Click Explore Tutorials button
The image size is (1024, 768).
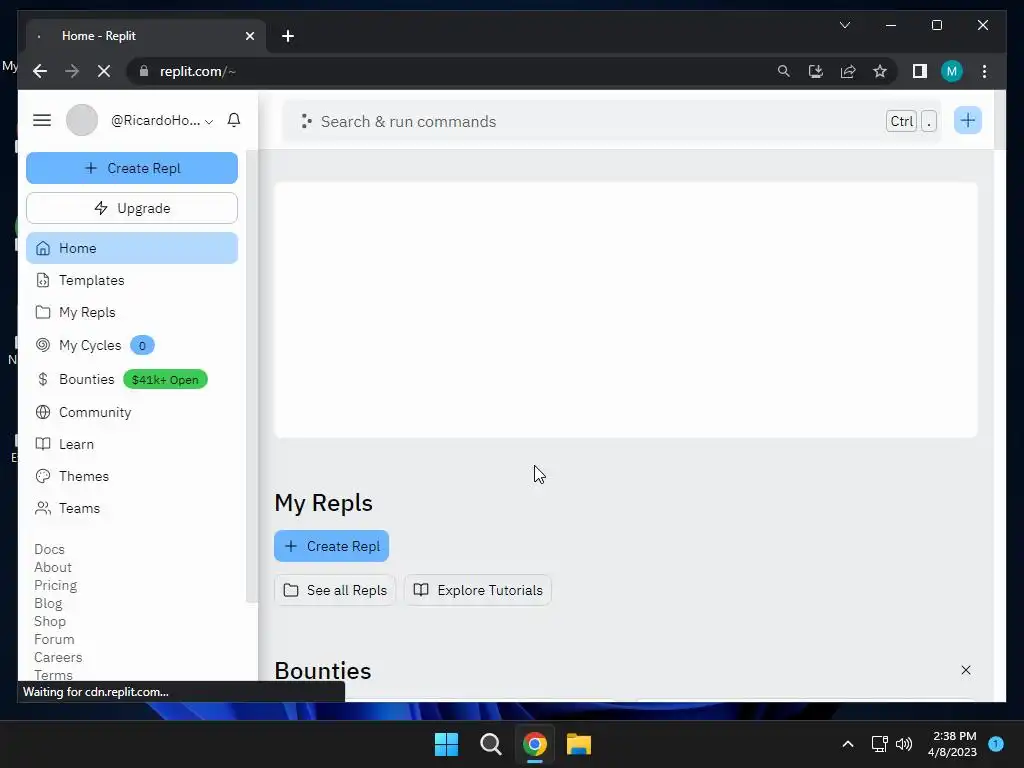coord(478,590)
